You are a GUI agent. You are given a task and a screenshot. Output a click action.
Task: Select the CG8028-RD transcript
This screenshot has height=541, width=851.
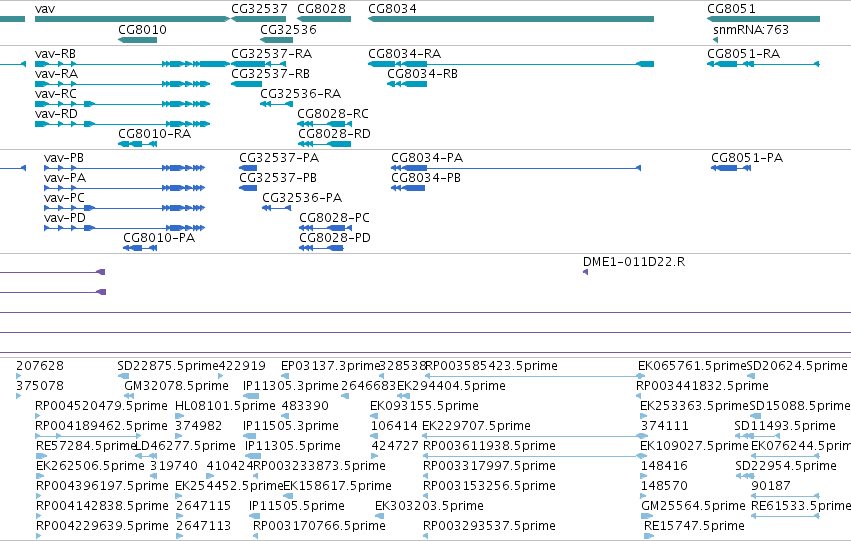pos(324,144)
